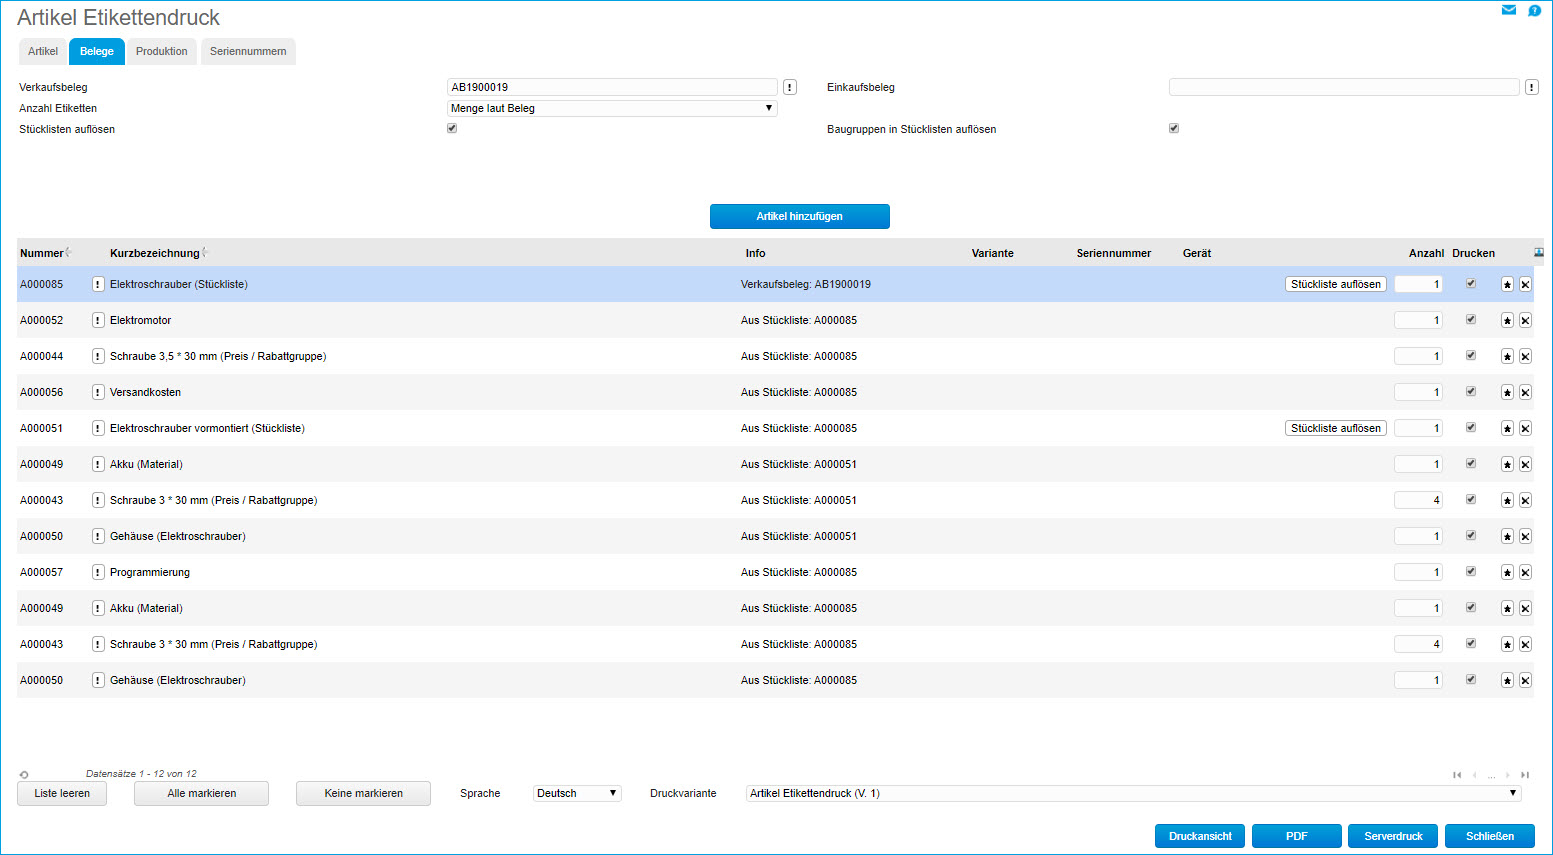This screenshot has width=1553, height=855.
Task: Click the info icon next to Einkaufsbeleg field
Action: coord(1531,87)
